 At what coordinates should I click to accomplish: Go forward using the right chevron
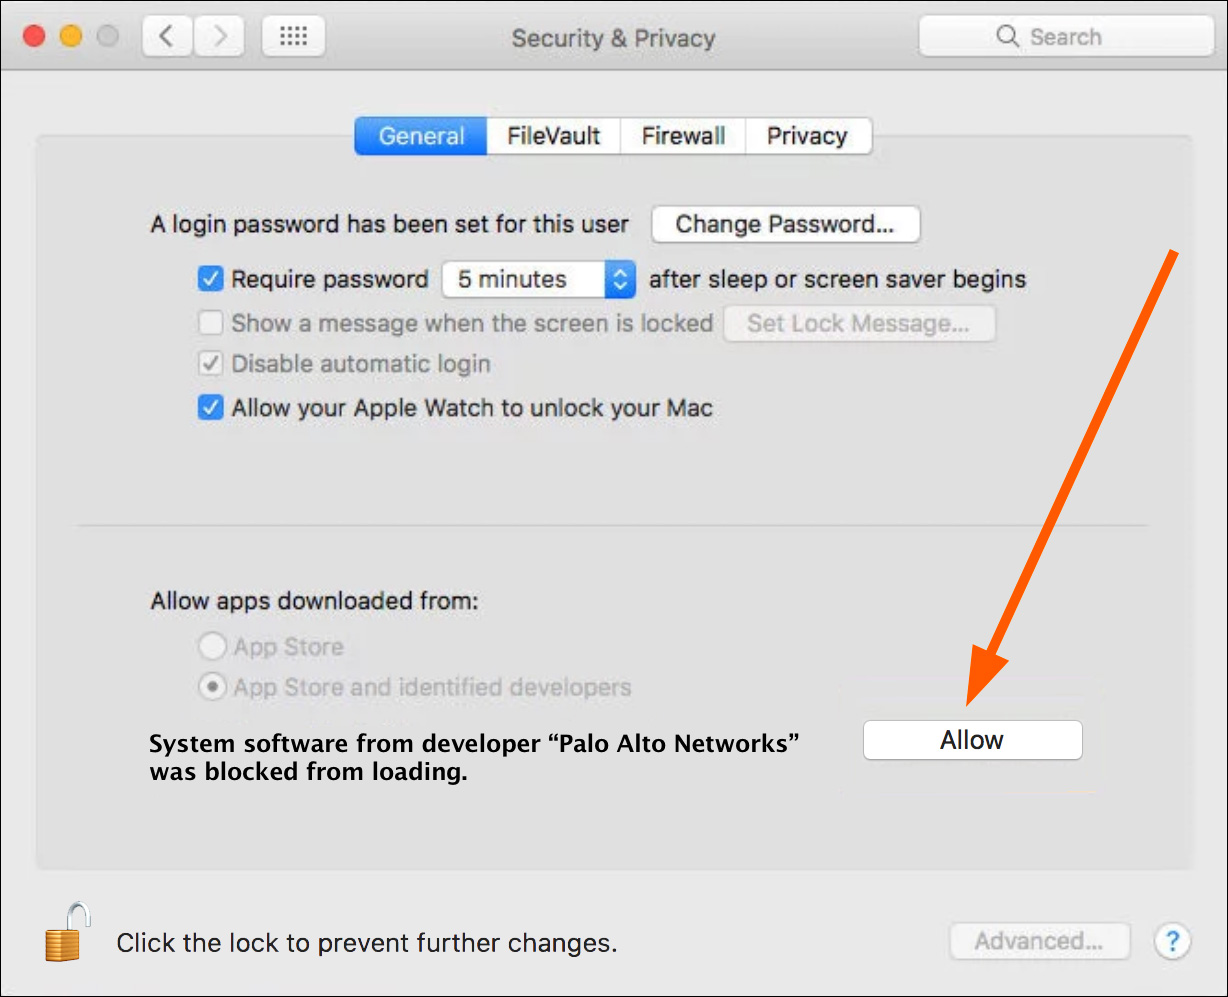click(x=220, y=37)
